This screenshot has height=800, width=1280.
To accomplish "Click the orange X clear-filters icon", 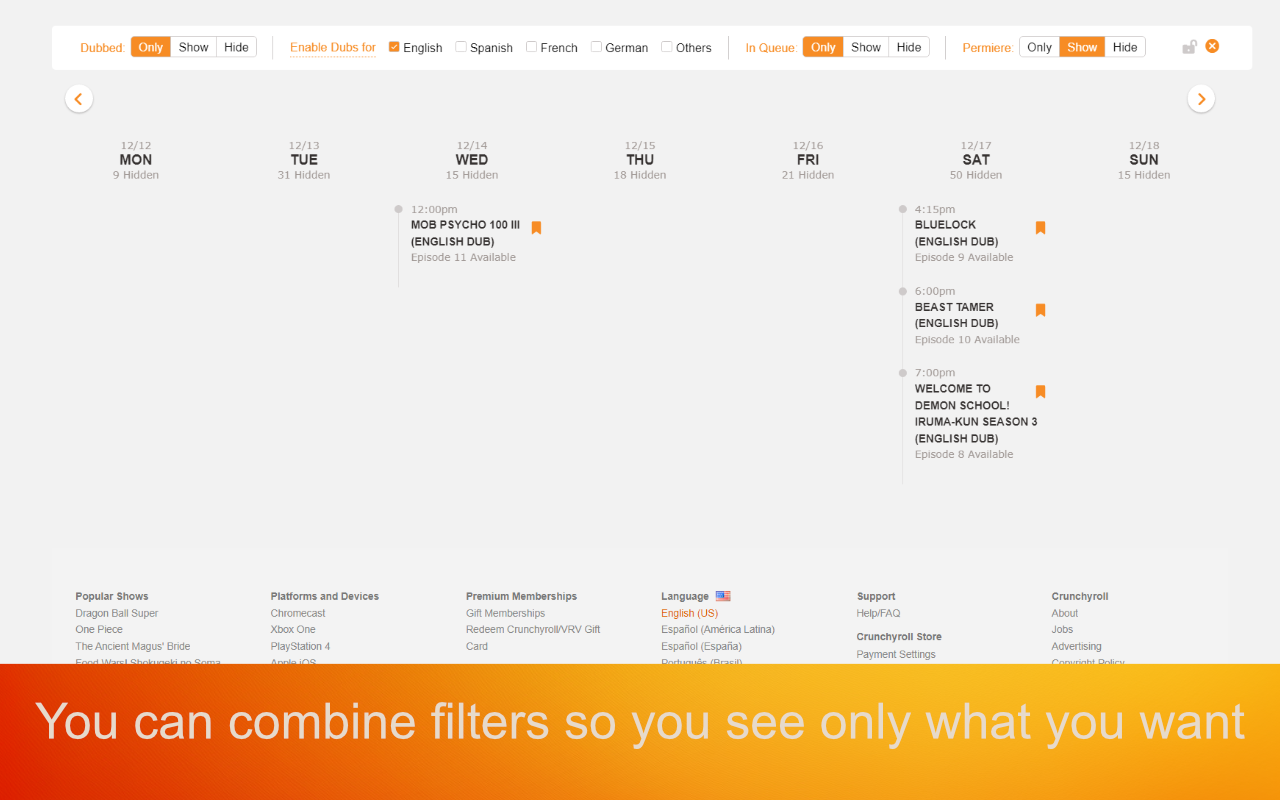I will pos(1212,46).
